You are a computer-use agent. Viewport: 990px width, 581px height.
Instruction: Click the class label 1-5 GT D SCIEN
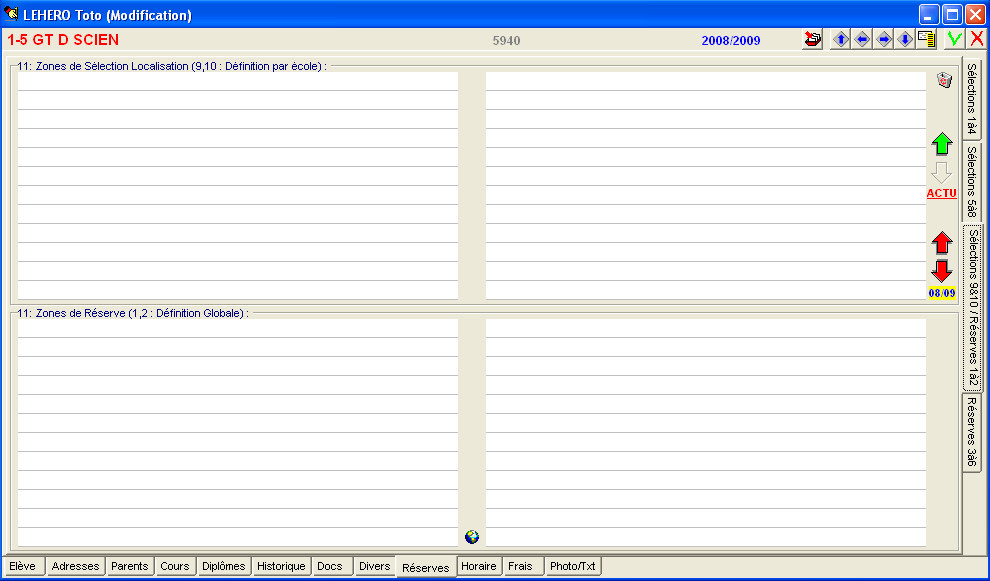coord(63,40)
